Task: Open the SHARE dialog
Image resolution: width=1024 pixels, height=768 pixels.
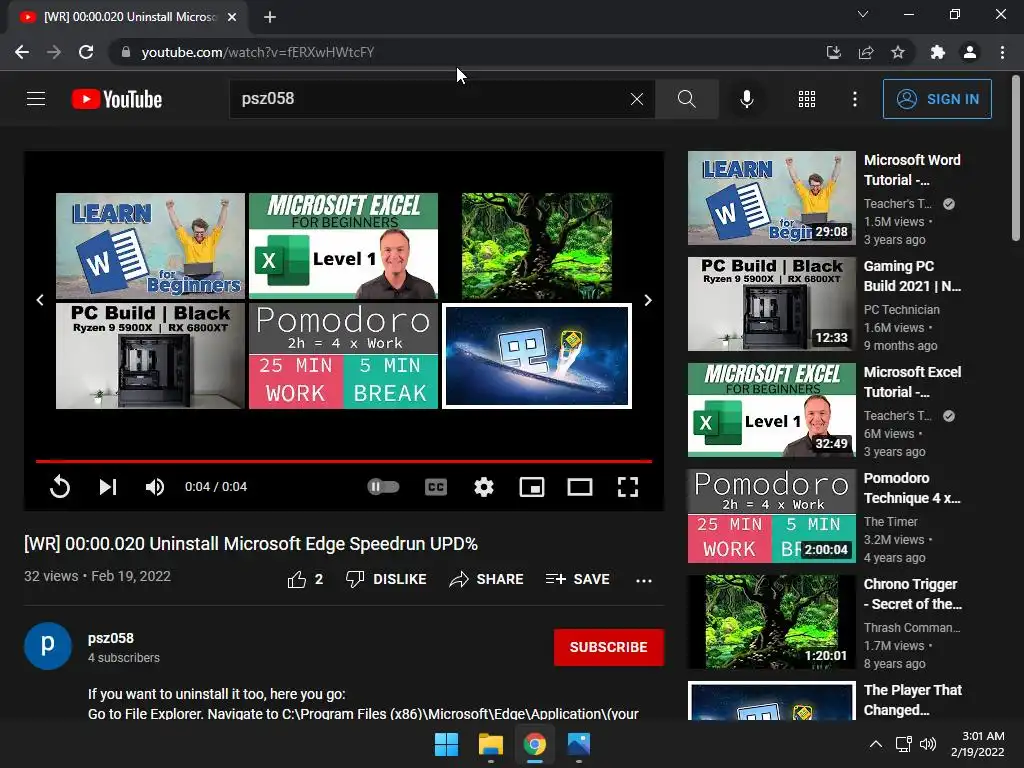Action: pos(487,579)
